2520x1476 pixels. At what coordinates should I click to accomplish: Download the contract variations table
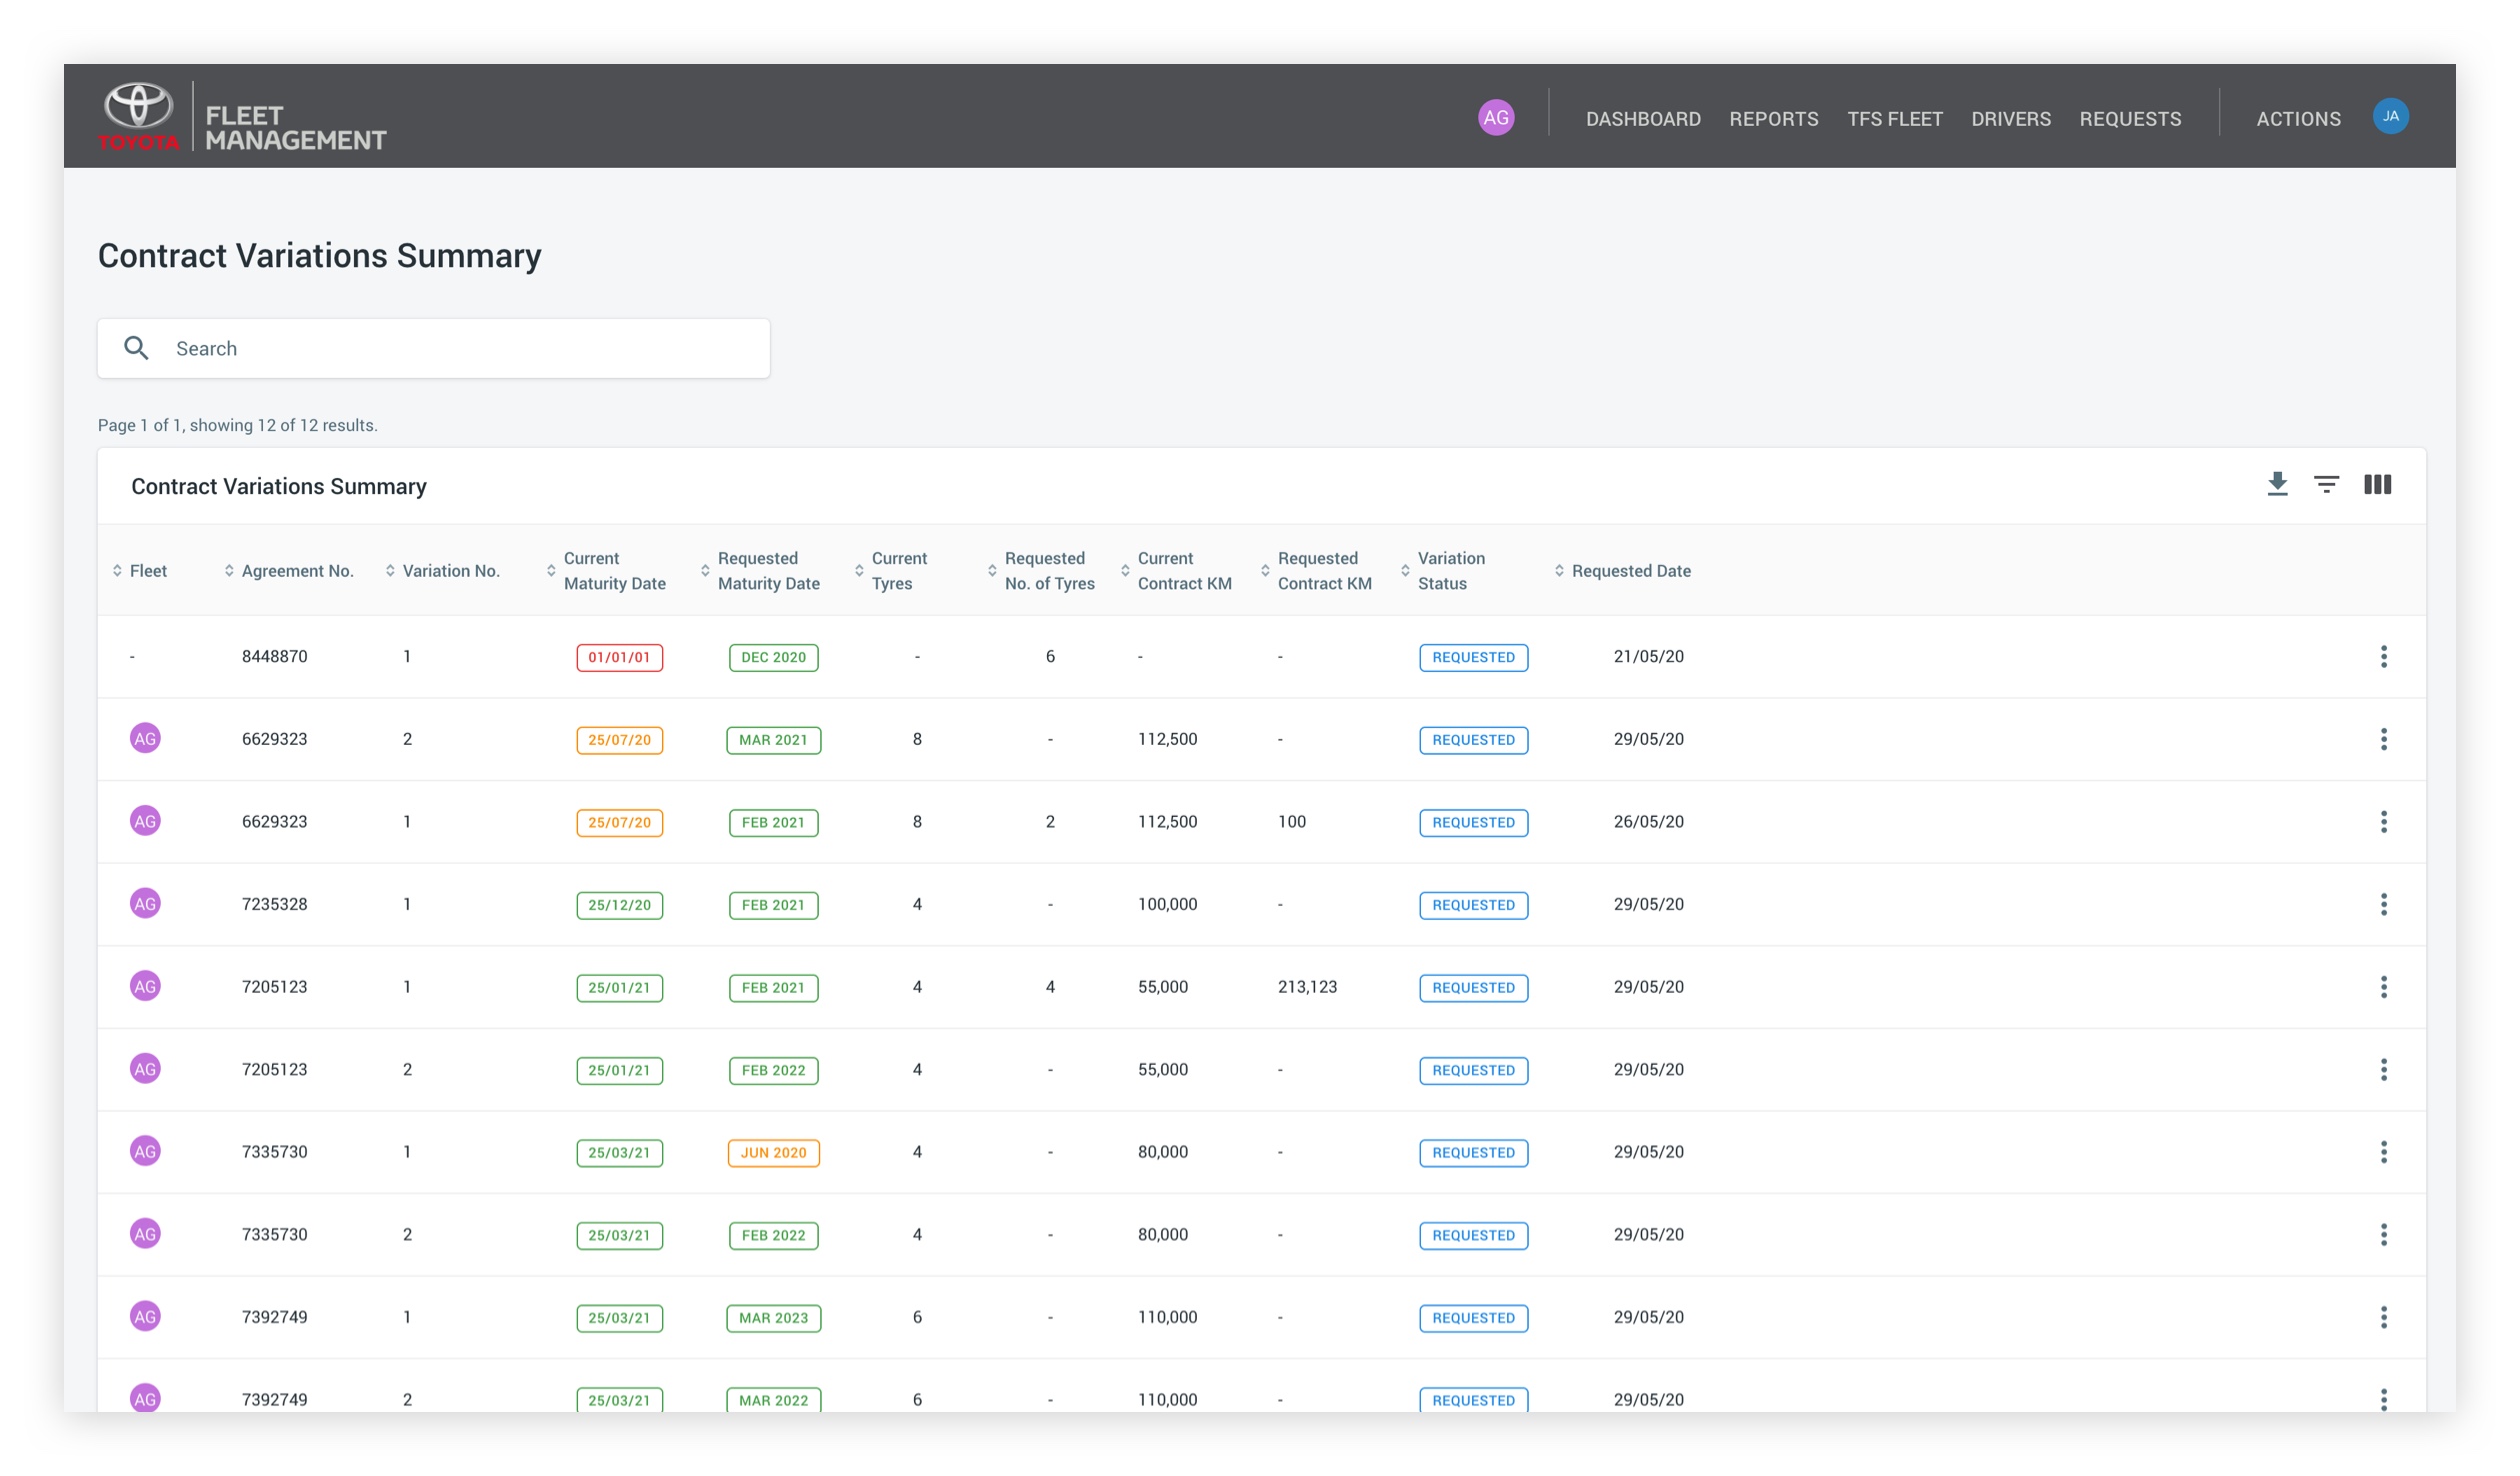coord(2277,485)
